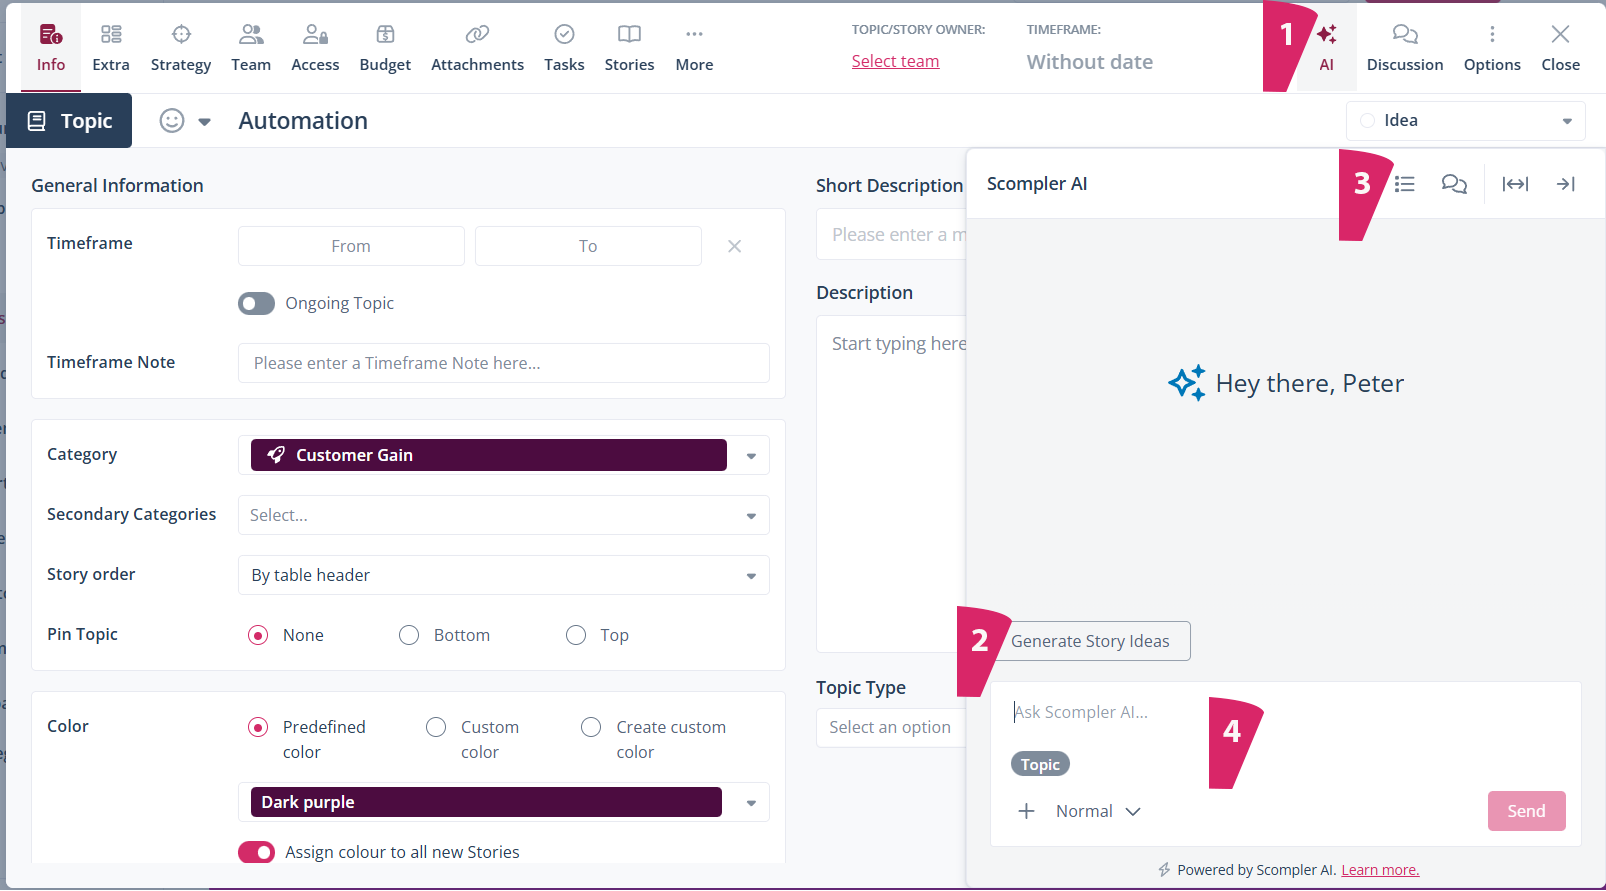Open the Category dropdown showing Customer Gain
1606x891 pixels.
click(x=750, y=456)
